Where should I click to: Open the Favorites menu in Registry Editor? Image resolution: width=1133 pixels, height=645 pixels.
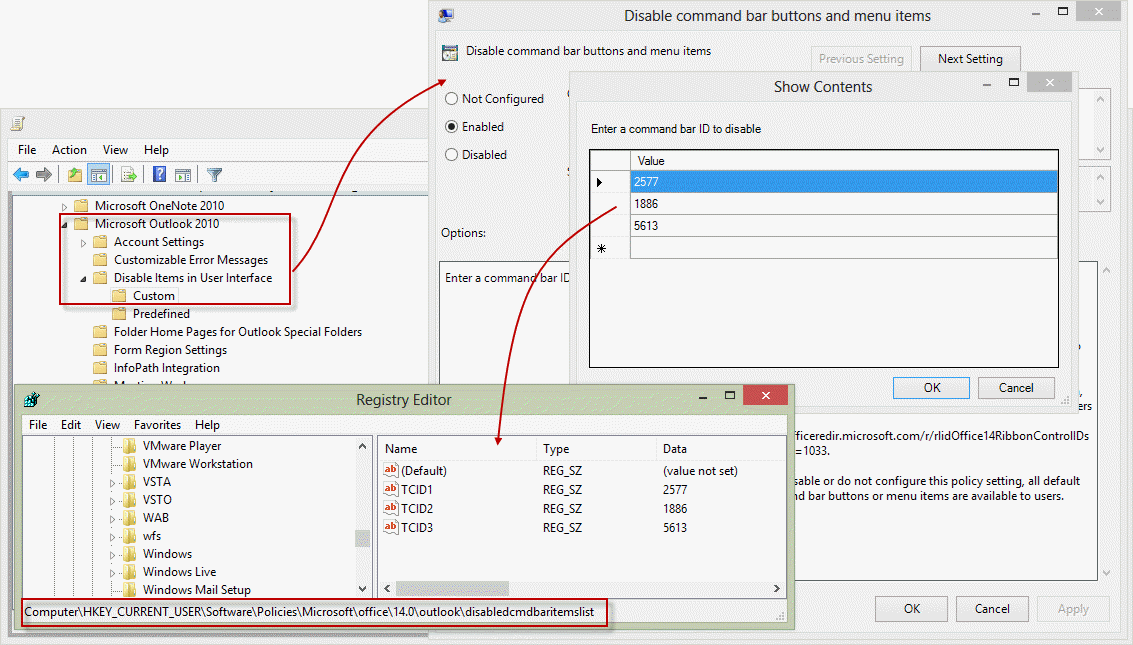[158, 425]
